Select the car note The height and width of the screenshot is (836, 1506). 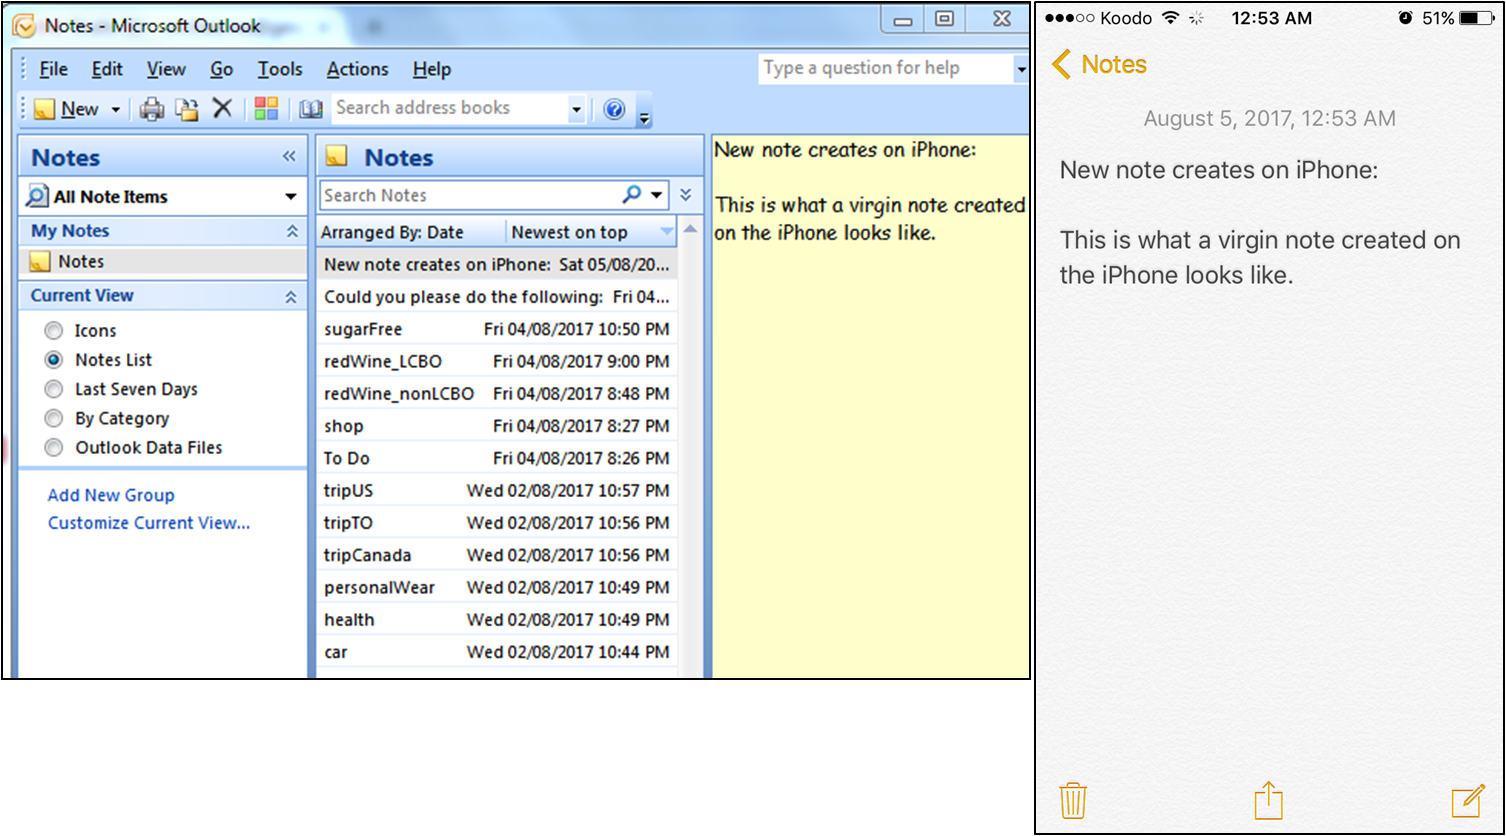click(497, 652)
